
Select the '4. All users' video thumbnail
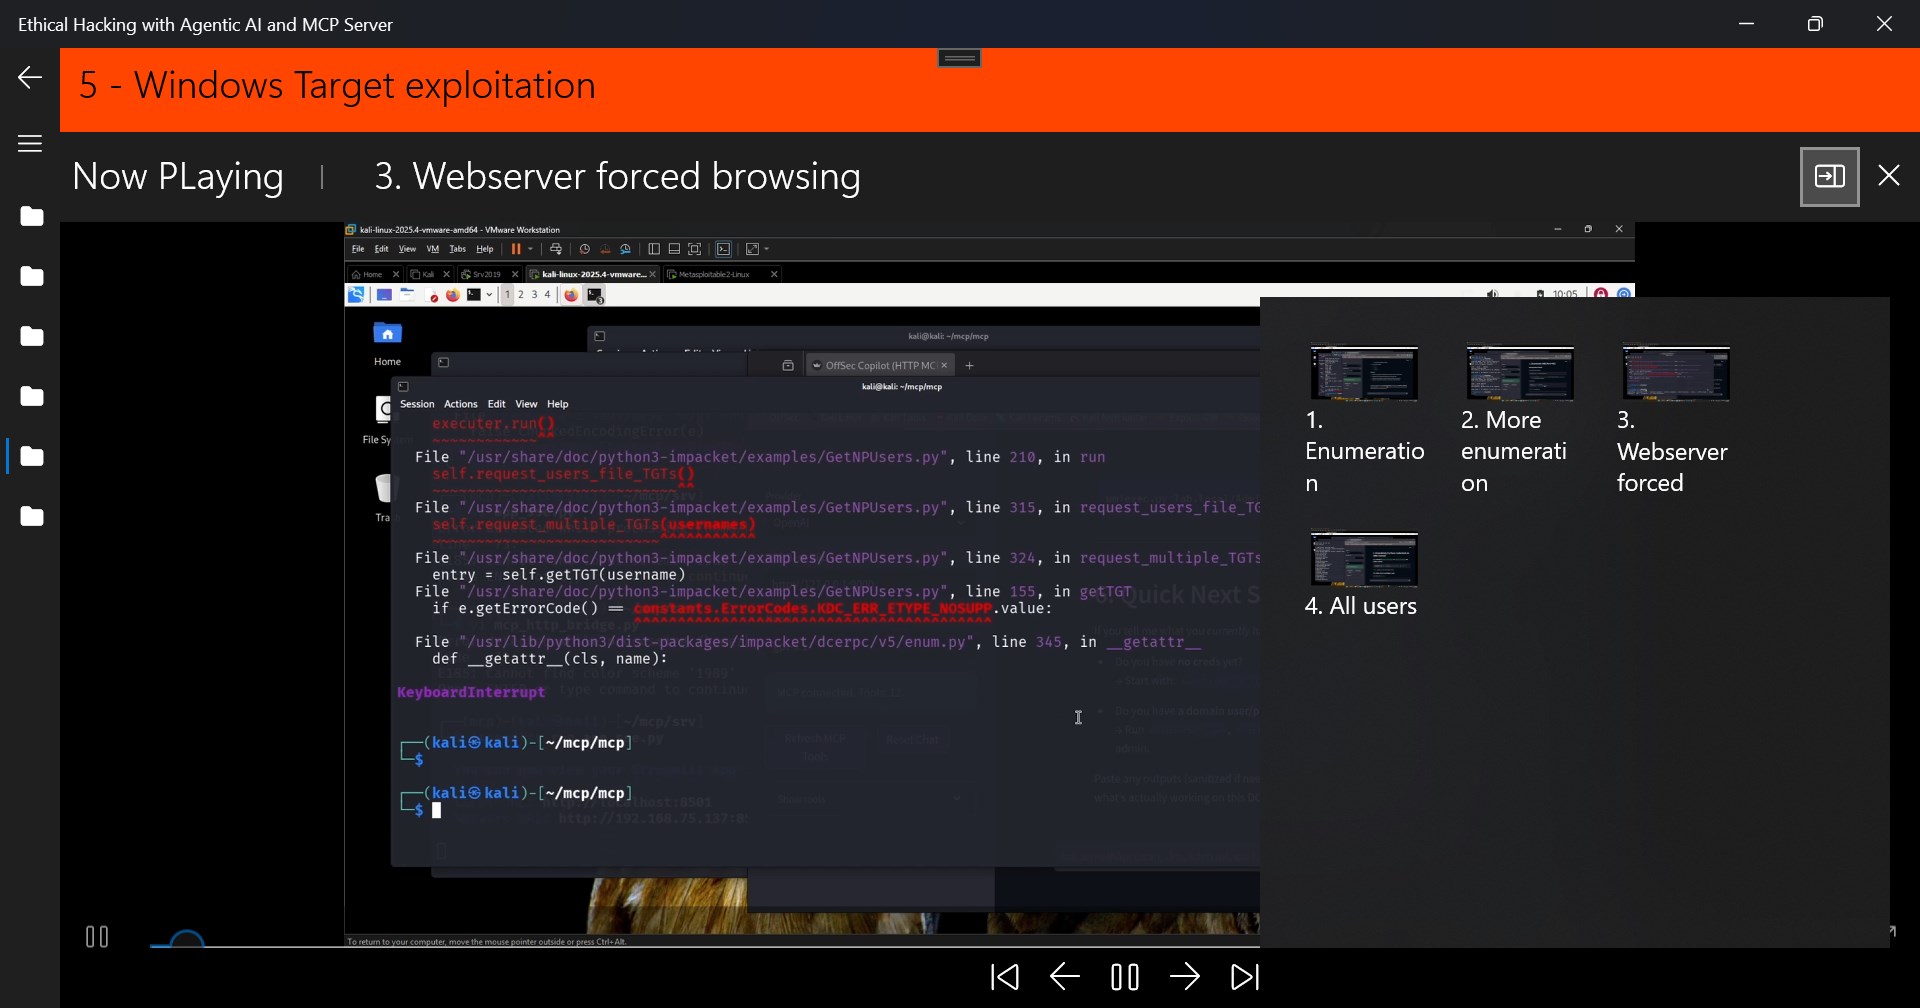(1365, 558)
